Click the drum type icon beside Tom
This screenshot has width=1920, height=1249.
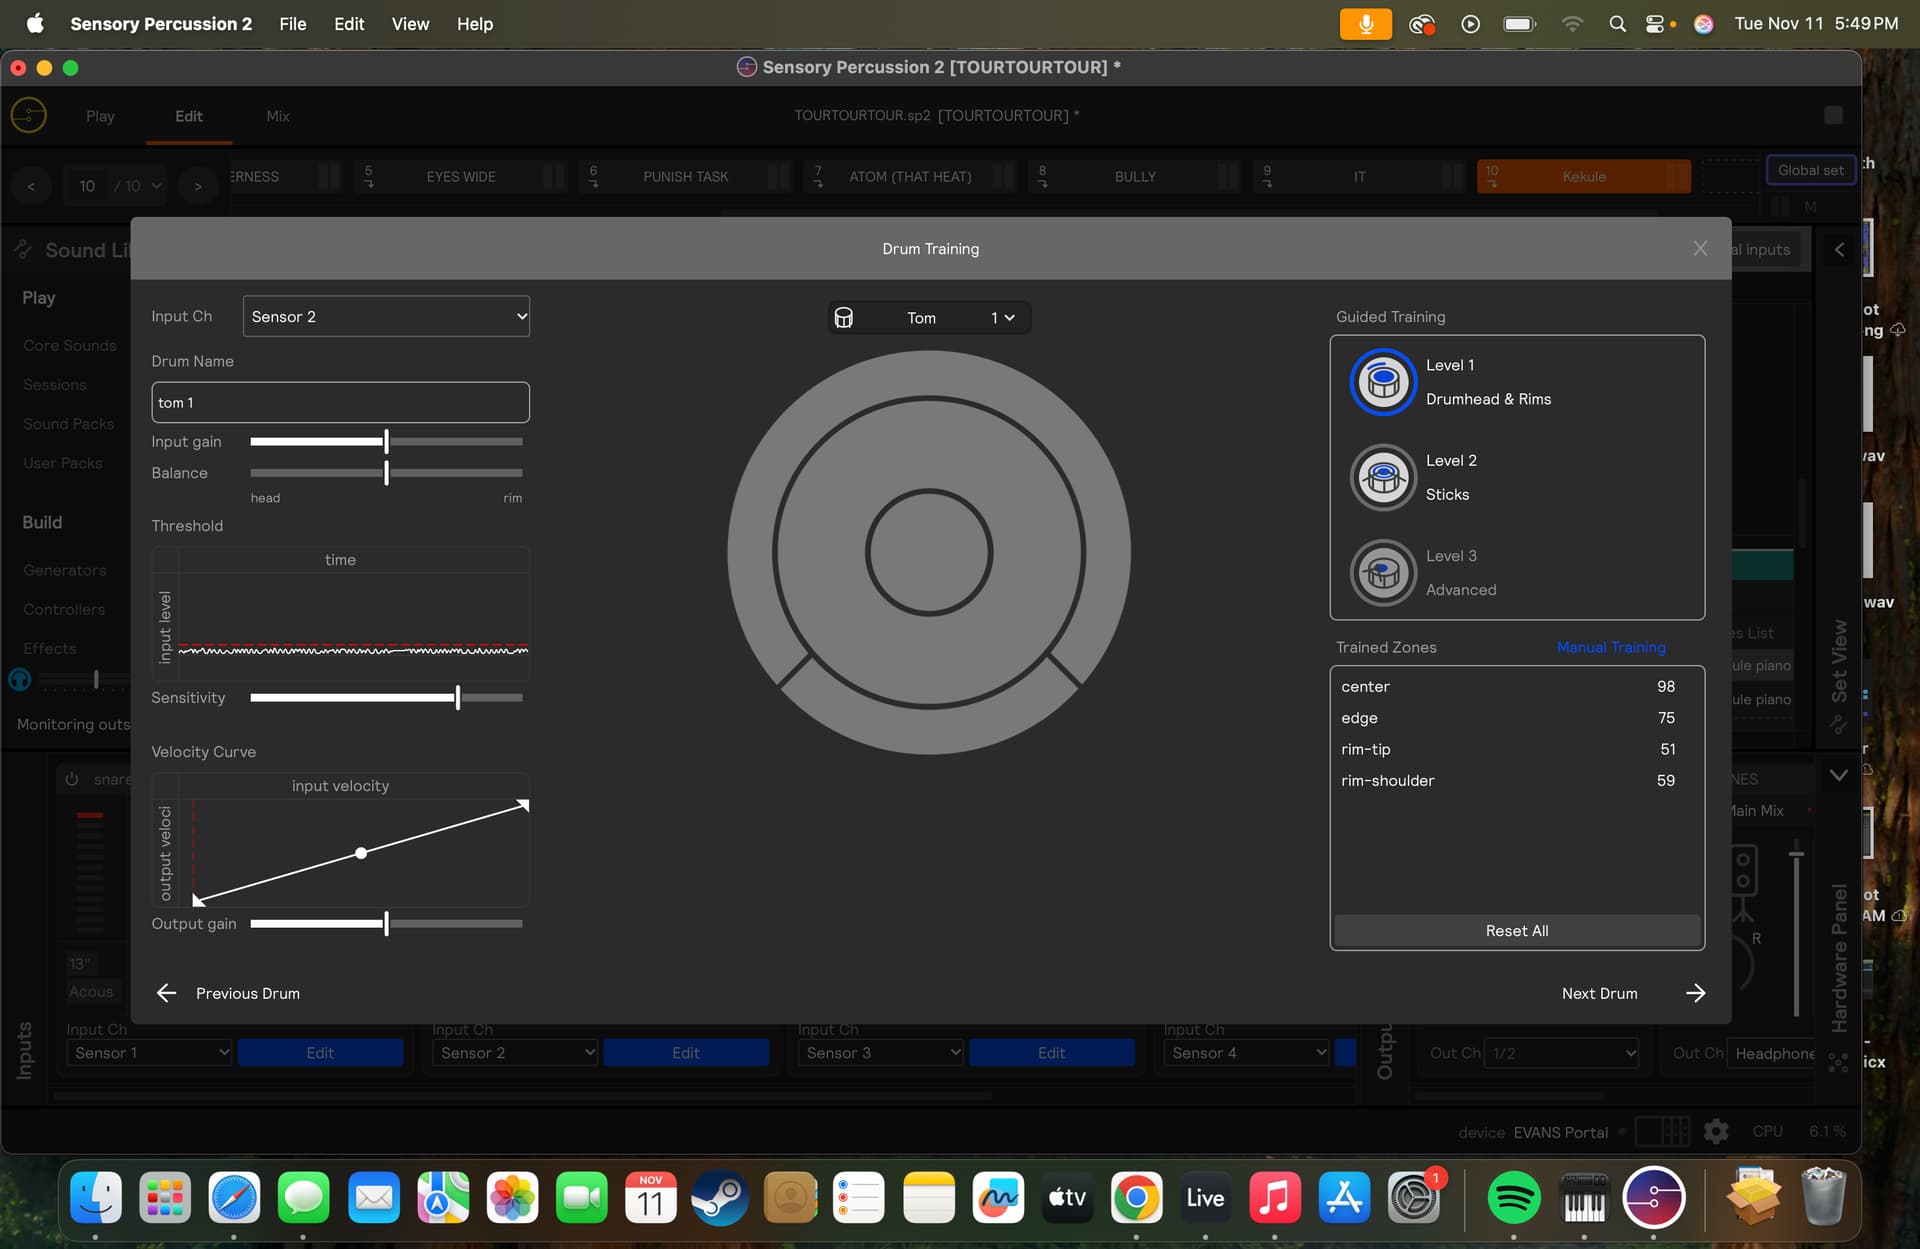(844, 318)
